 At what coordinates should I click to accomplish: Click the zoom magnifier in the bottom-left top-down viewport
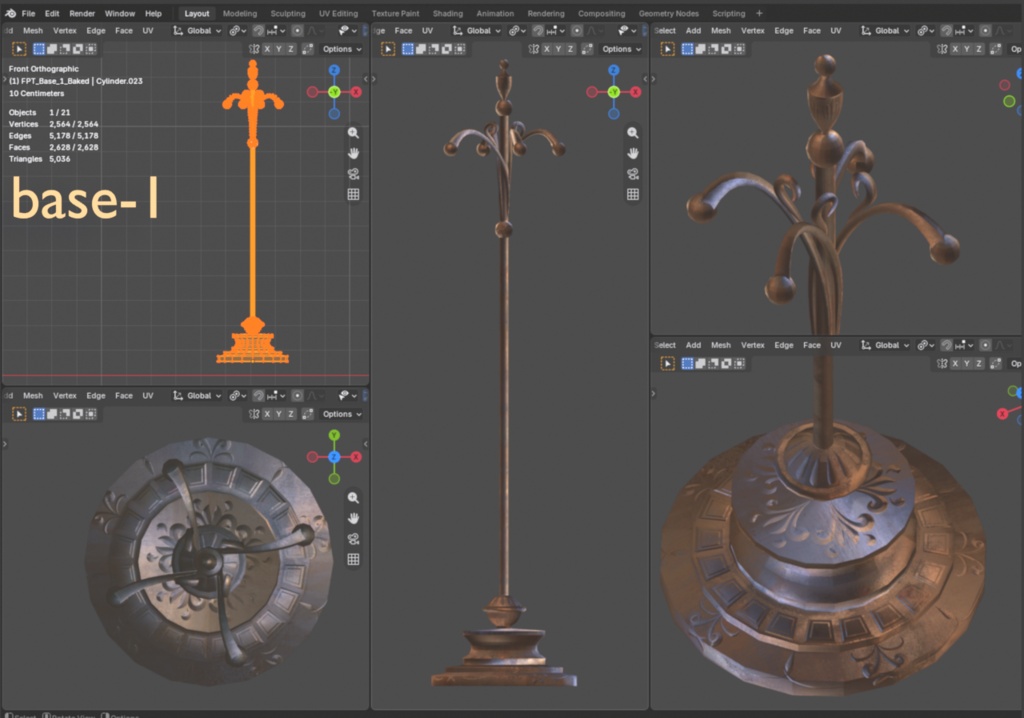coord(353,498)
